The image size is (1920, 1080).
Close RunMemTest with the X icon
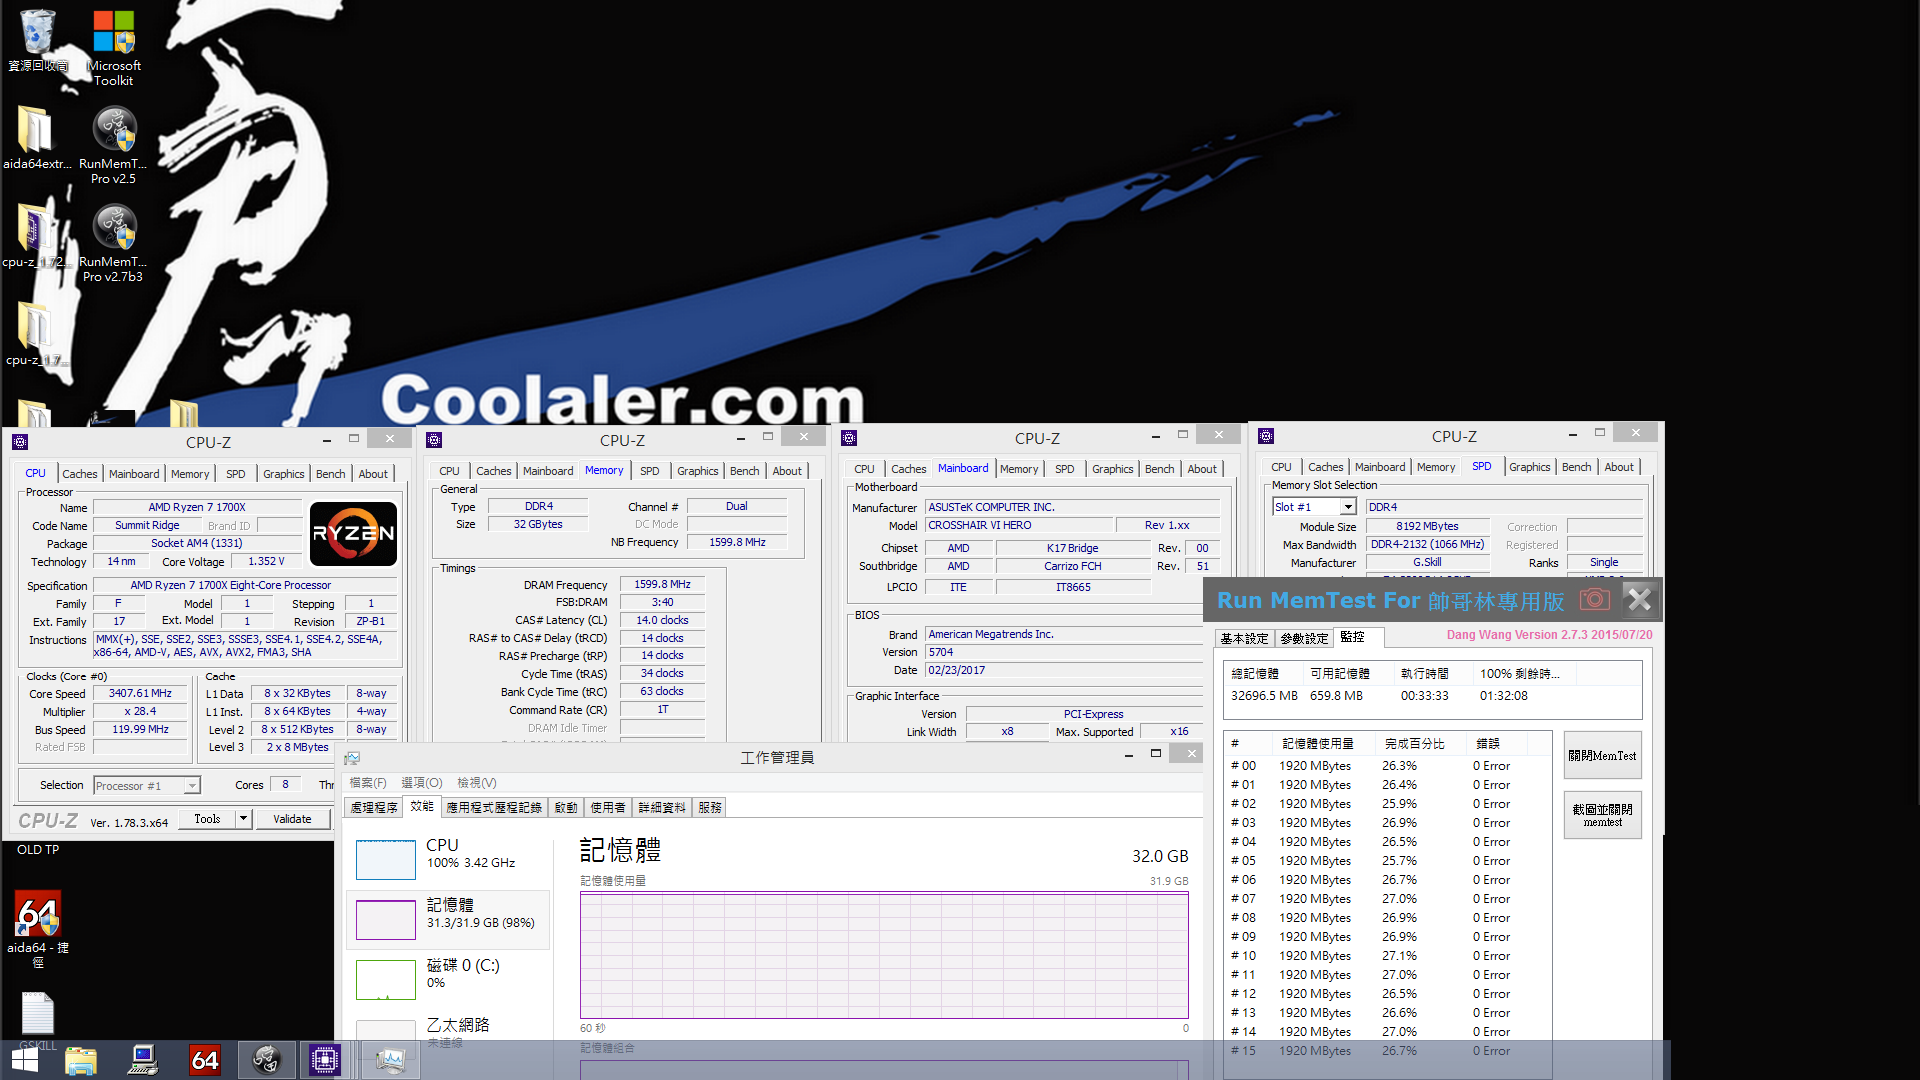(x=1640, y=600)
